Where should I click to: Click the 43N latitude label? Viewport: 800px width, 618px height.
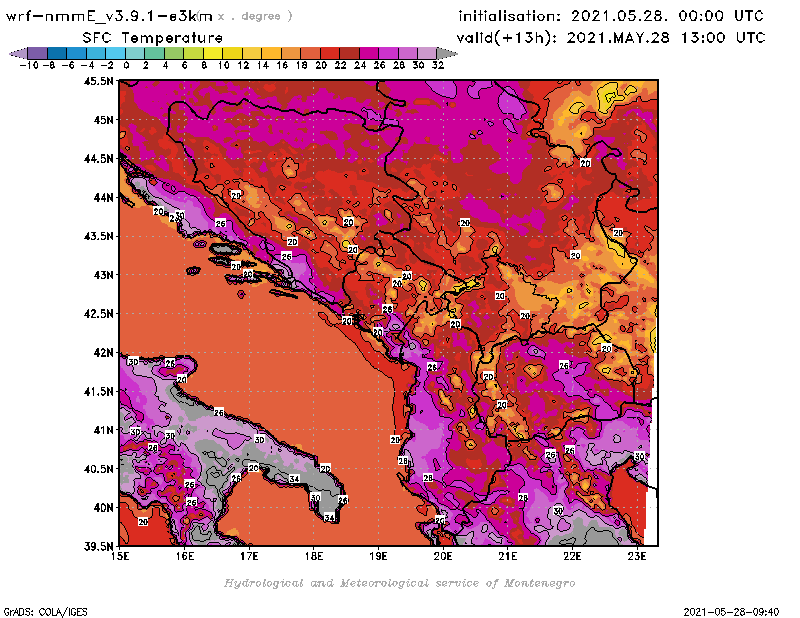[104, 275]
